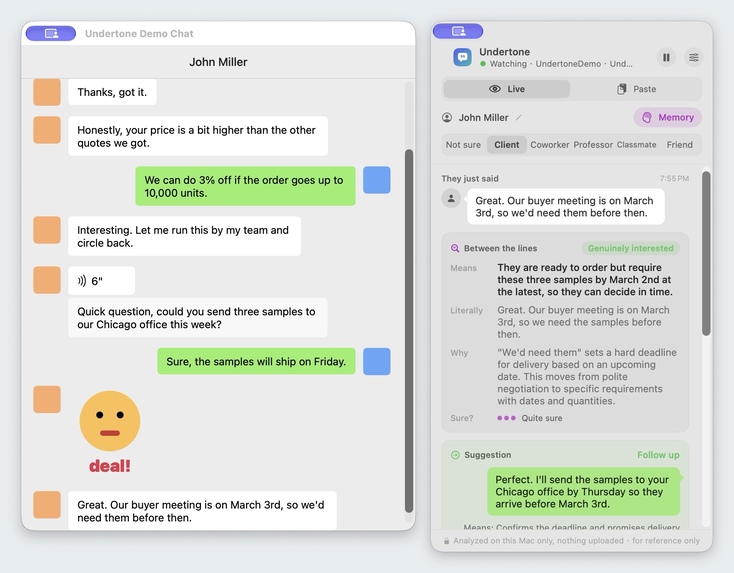Click the suggested reply about Chicago samples
Screen dimensions: 734x573
pyautogui.click(x=583, y=492)
